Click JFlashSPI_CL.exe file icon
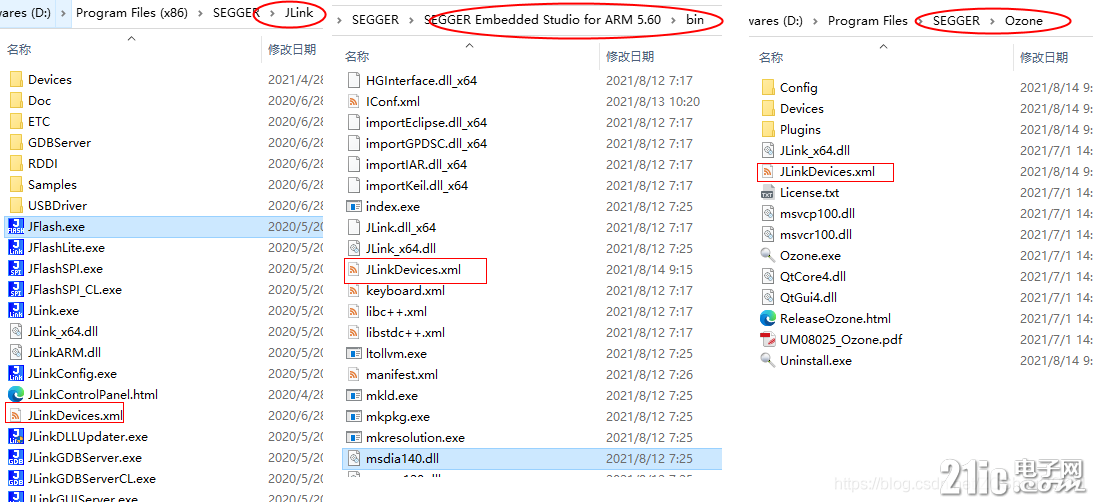This screenshot has width=1094, height=502. coord(15,289)
